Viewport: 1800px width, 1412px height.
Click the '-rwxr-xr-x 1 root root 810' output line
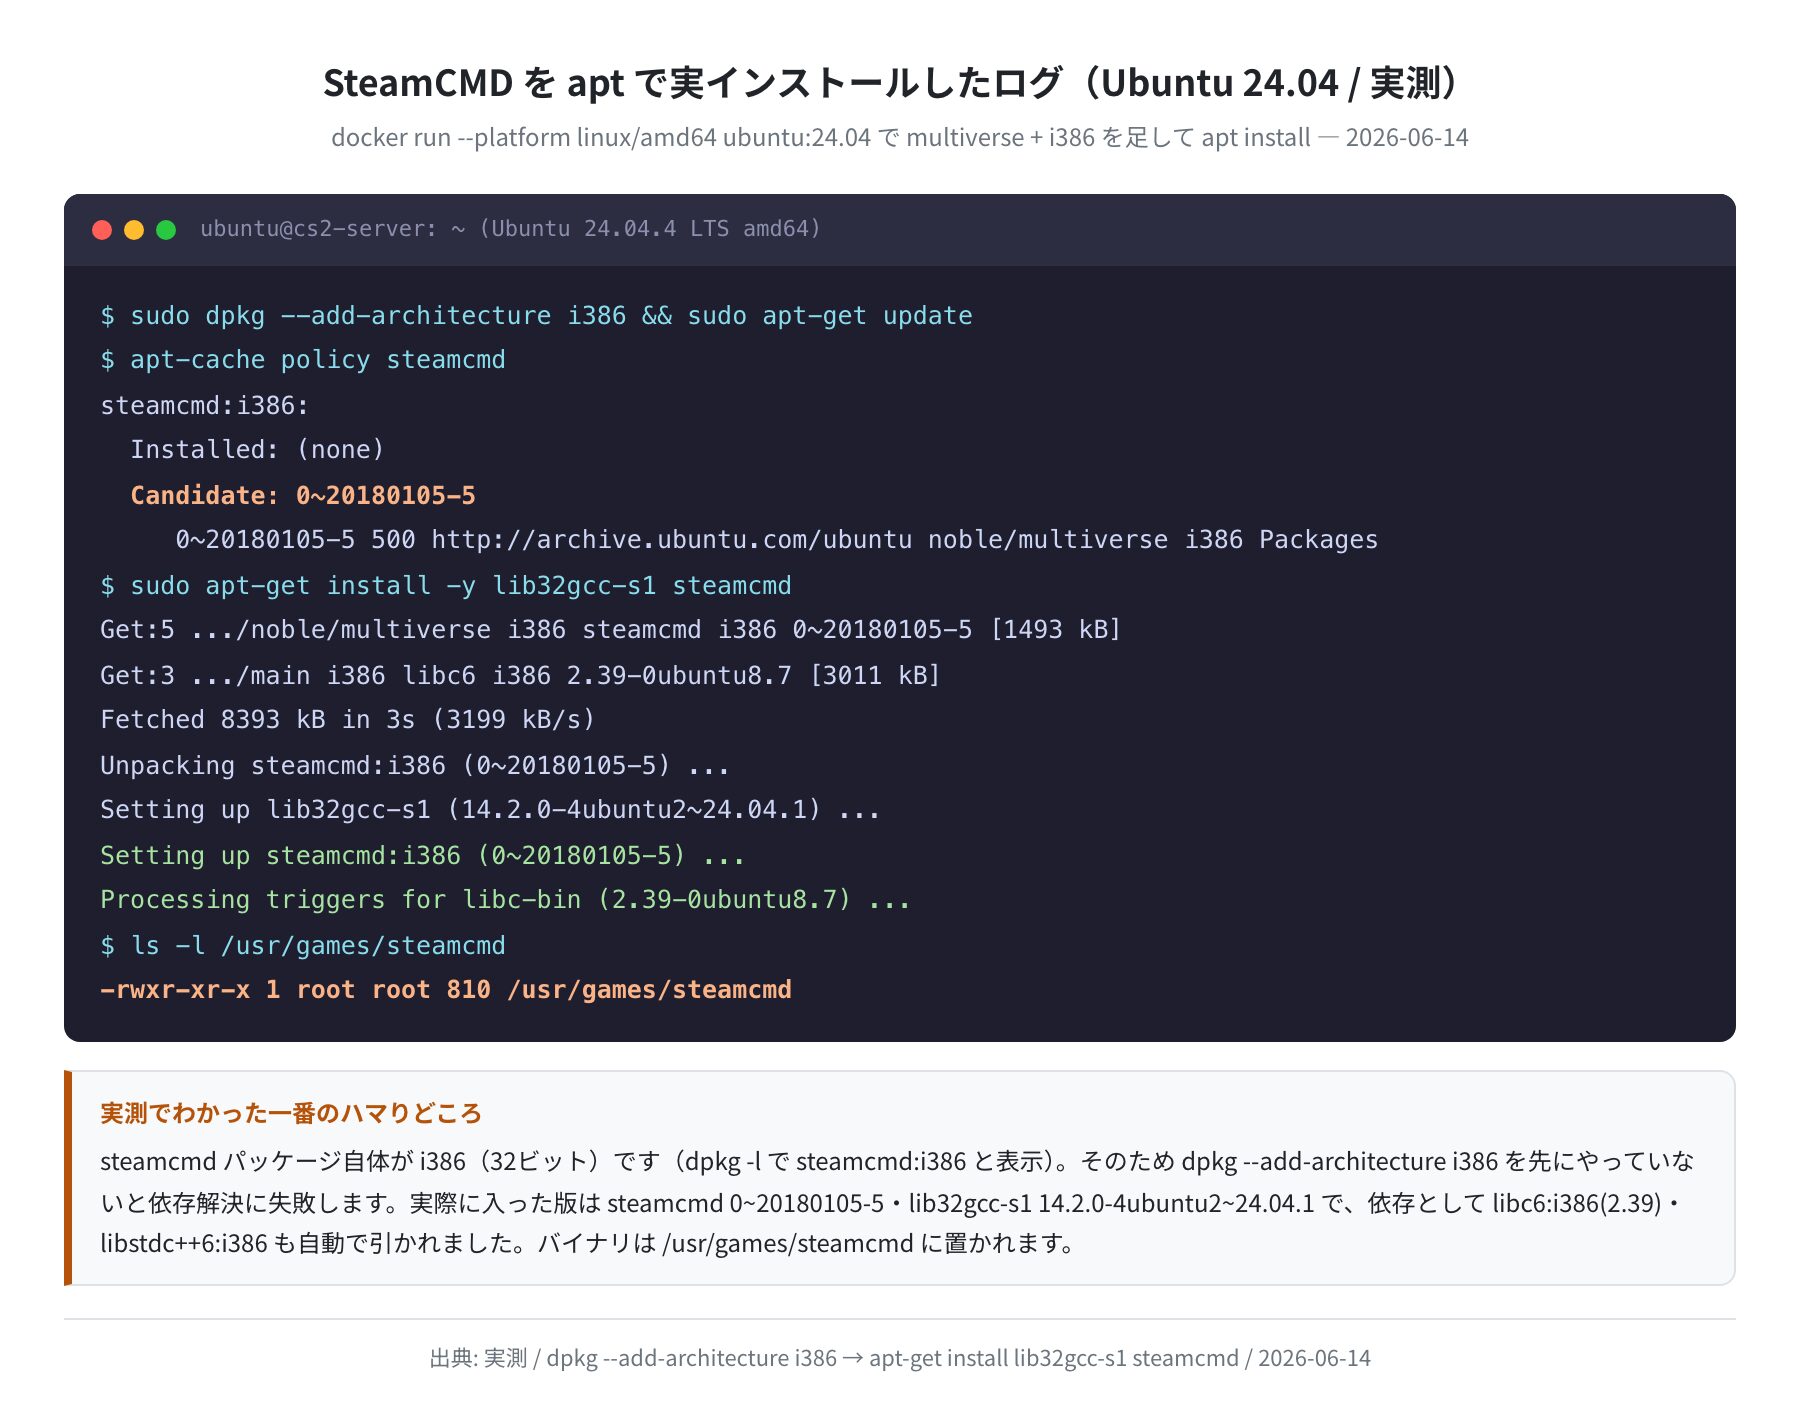point(446,990)
